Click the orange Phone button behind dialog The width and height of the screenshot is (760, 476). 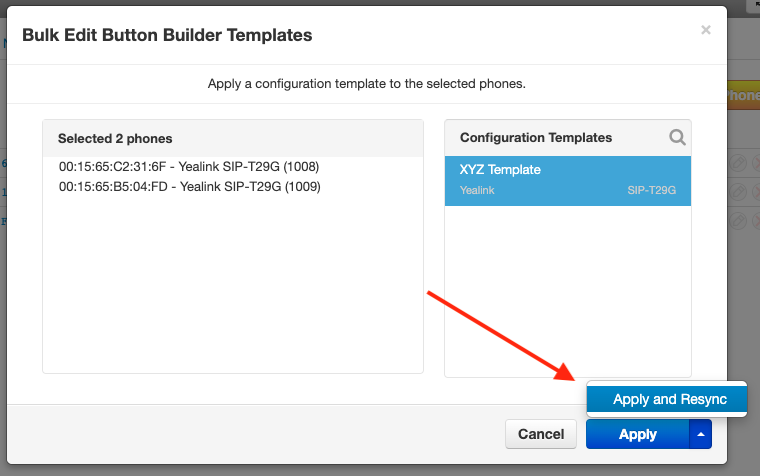point(743,95)
